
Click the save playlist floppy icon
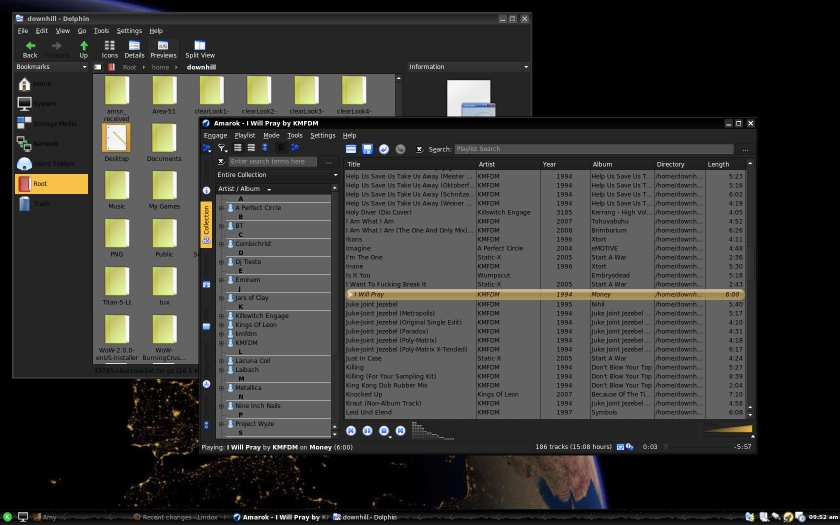coord(367,149)
